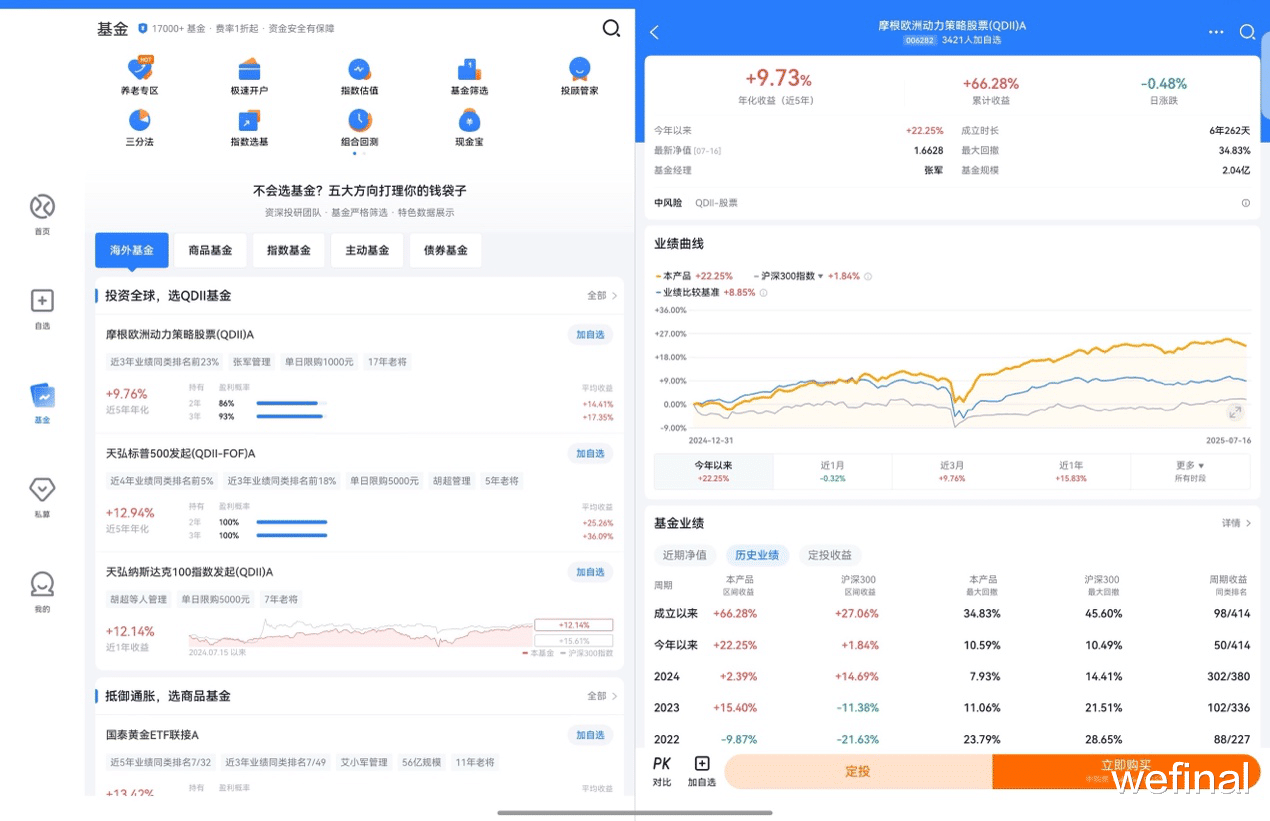The image size is (1270, 821).
Task: Open 私募 in left sidebar
Action: coord(42,497)
